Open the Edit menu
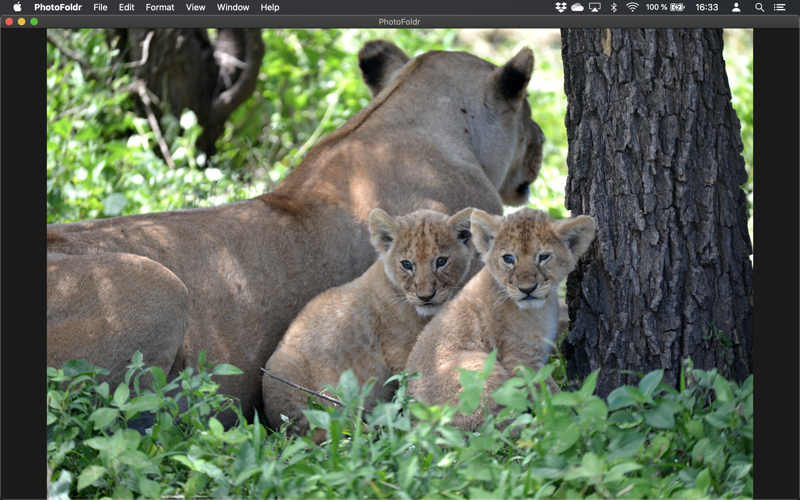This screenshot has height=500, width=800. pyautogui.click(x=127, y=7)
